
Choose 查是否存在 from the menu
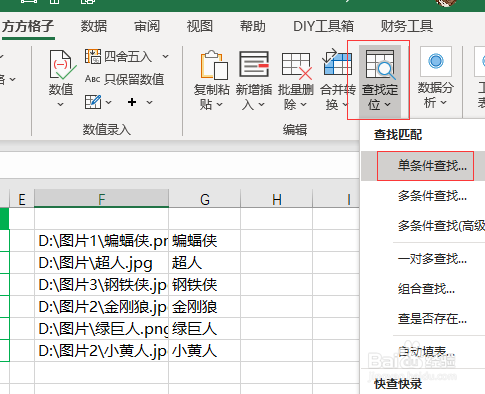[x=423, y=319]
